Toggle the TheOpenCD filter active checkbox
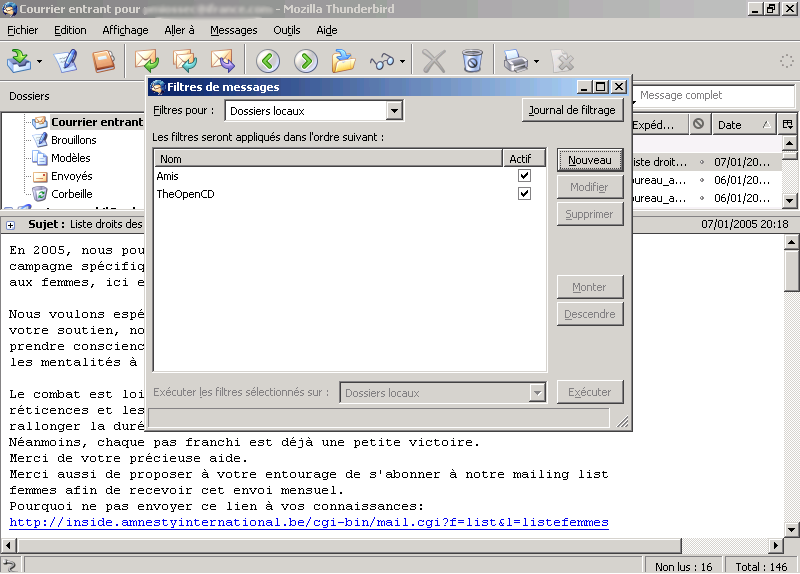Screen dimensions: 800x574 click(x=524, y=194)
